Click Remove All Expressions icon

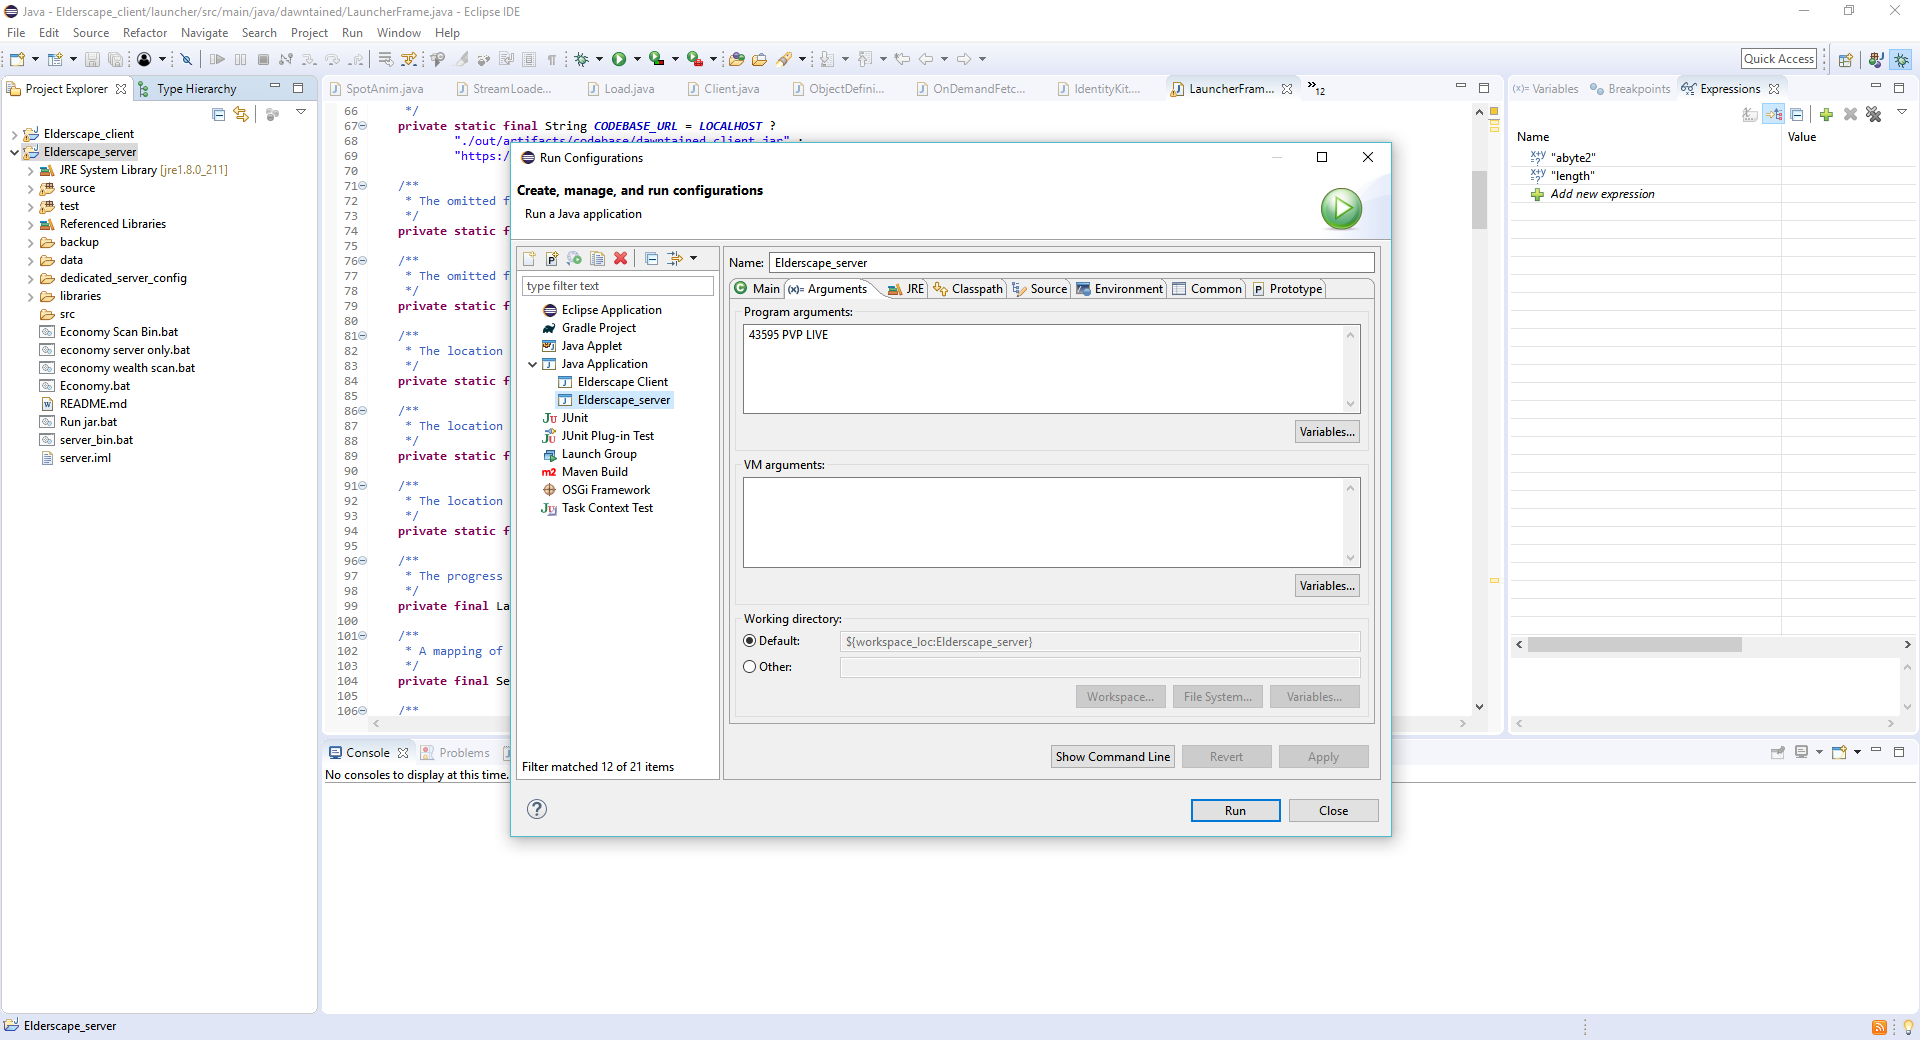pos(1874,115)
